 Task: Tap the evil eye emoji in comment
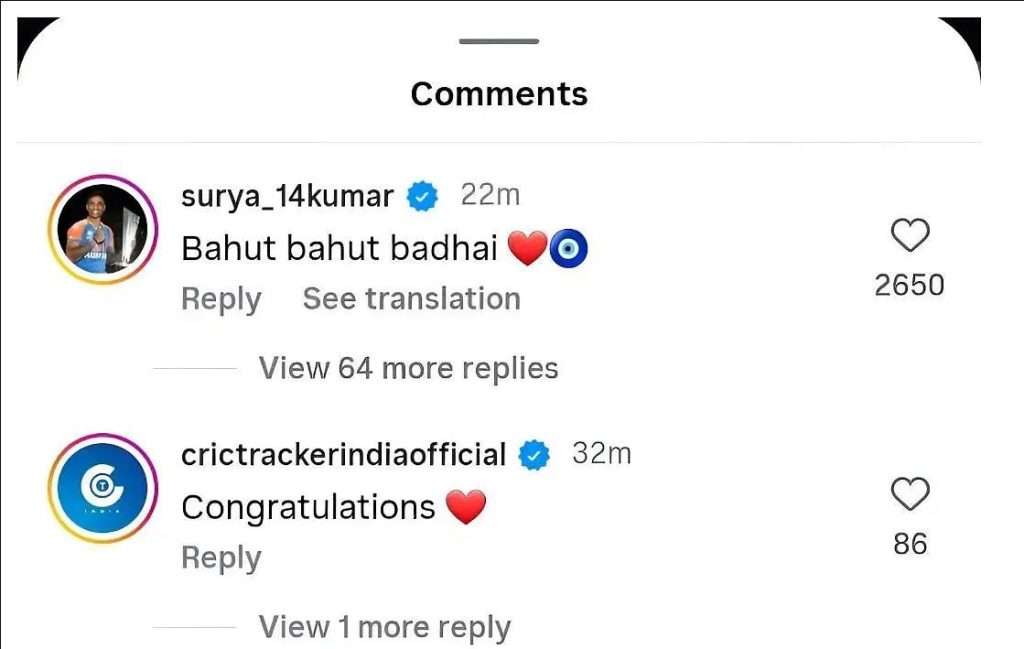click(568, 249)
